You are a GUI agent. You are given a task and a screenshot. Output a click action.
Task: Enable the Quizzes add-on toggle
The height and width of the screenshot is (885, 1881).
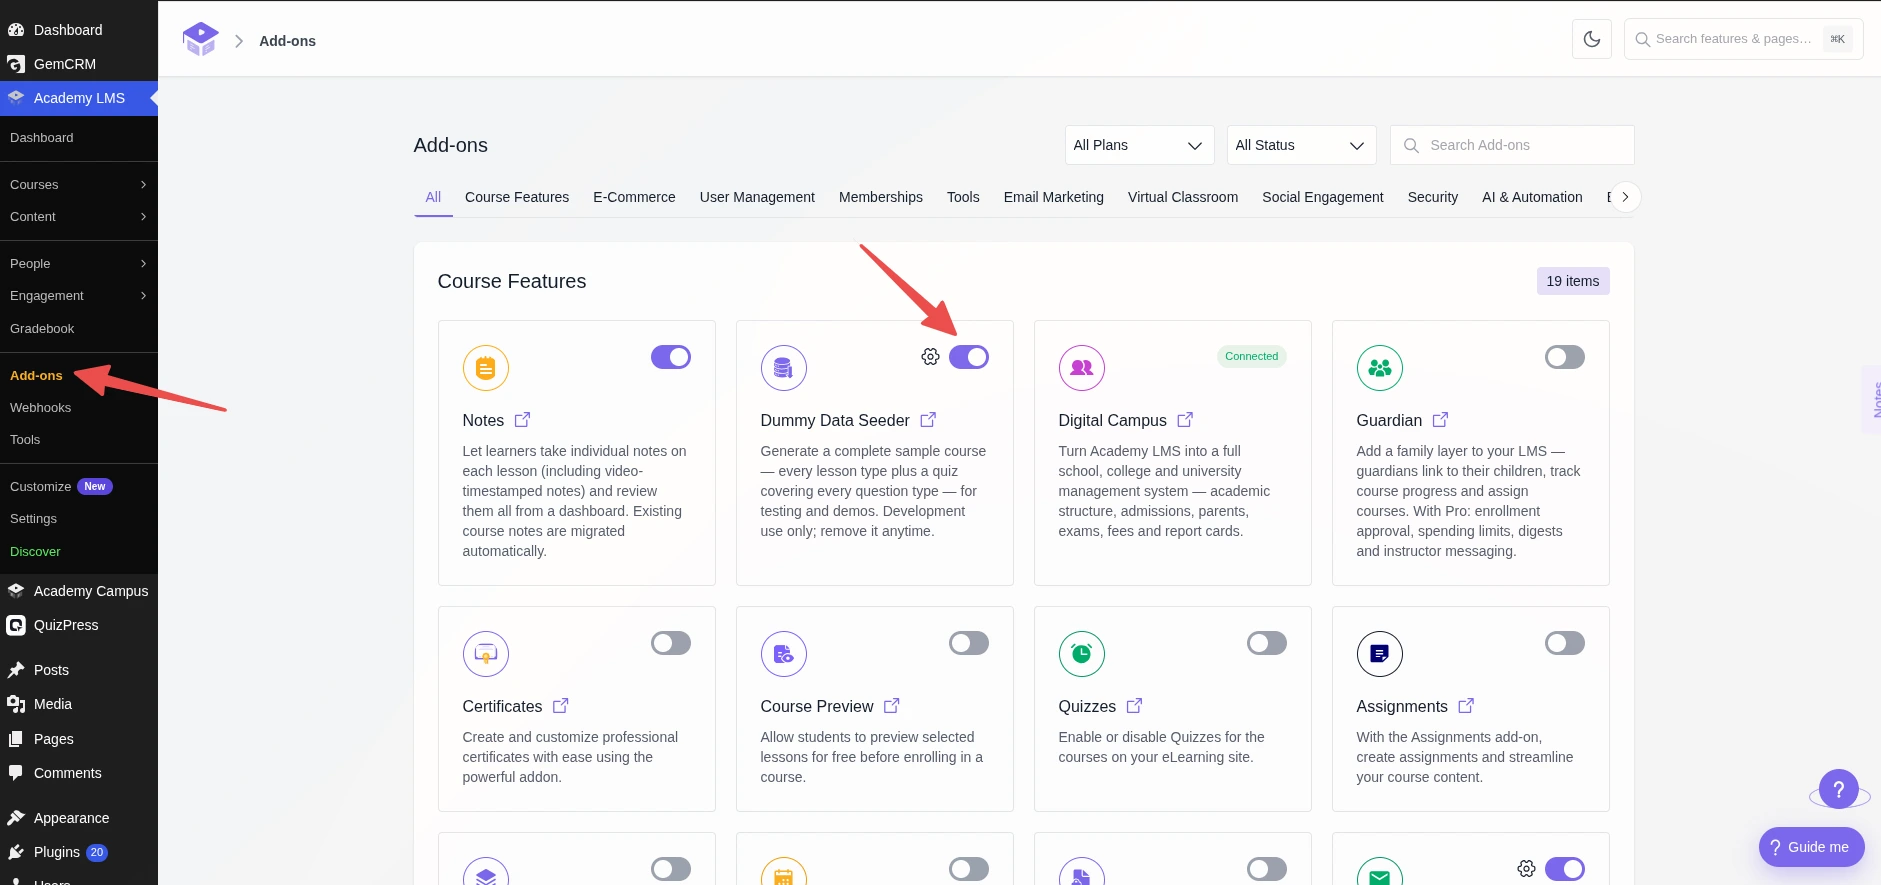[x=1267, y=643]
